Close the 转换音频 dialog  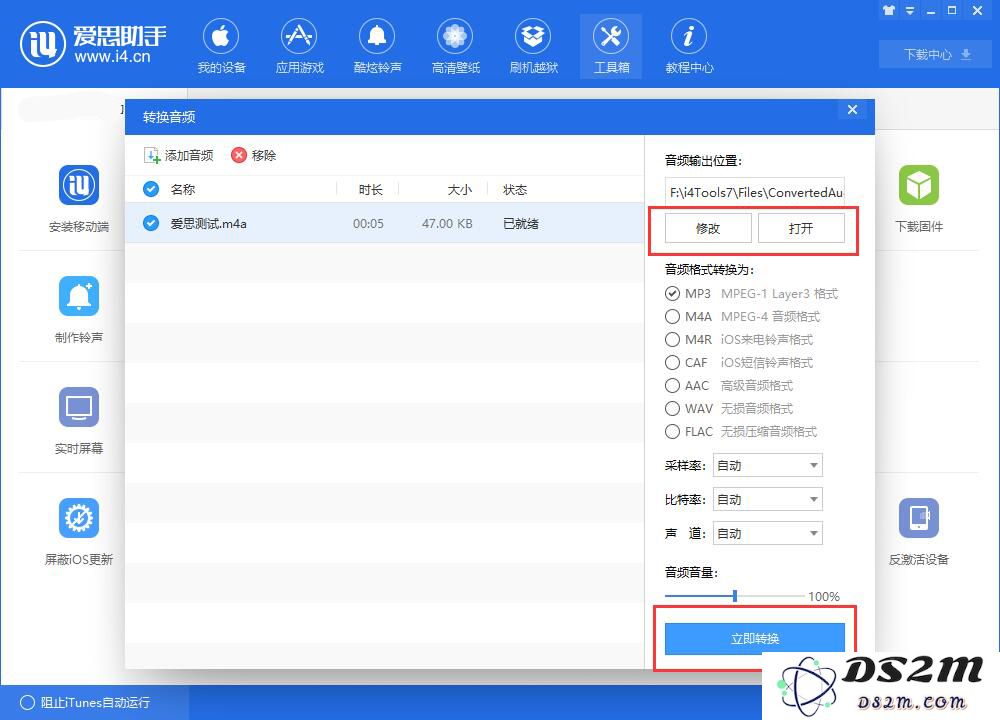tap(852, 110)
